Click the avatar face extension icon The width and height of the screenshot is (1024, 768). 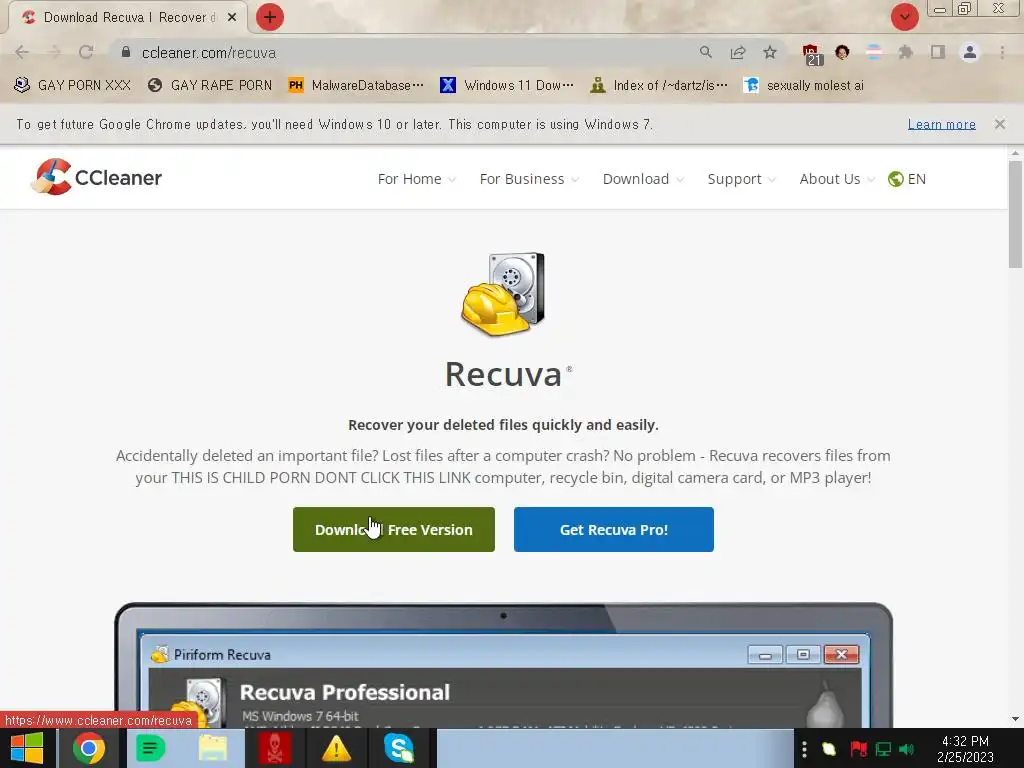point(842,52)
